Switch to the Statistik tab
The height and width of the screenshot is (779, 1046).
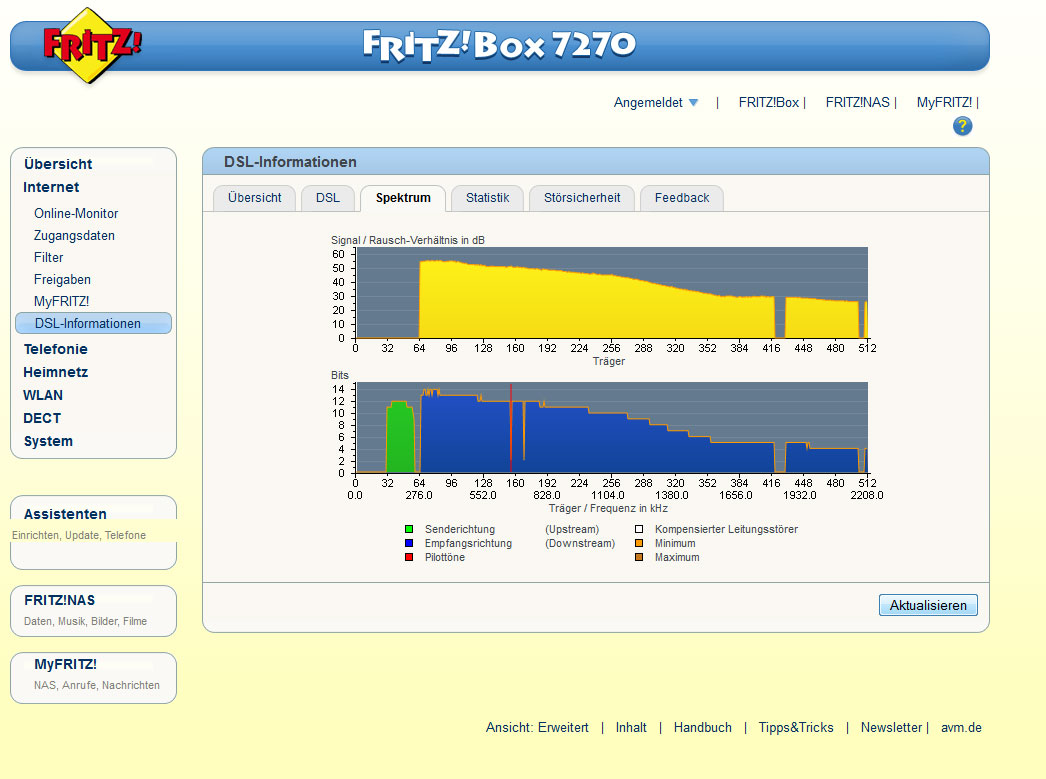click(487, 198)
